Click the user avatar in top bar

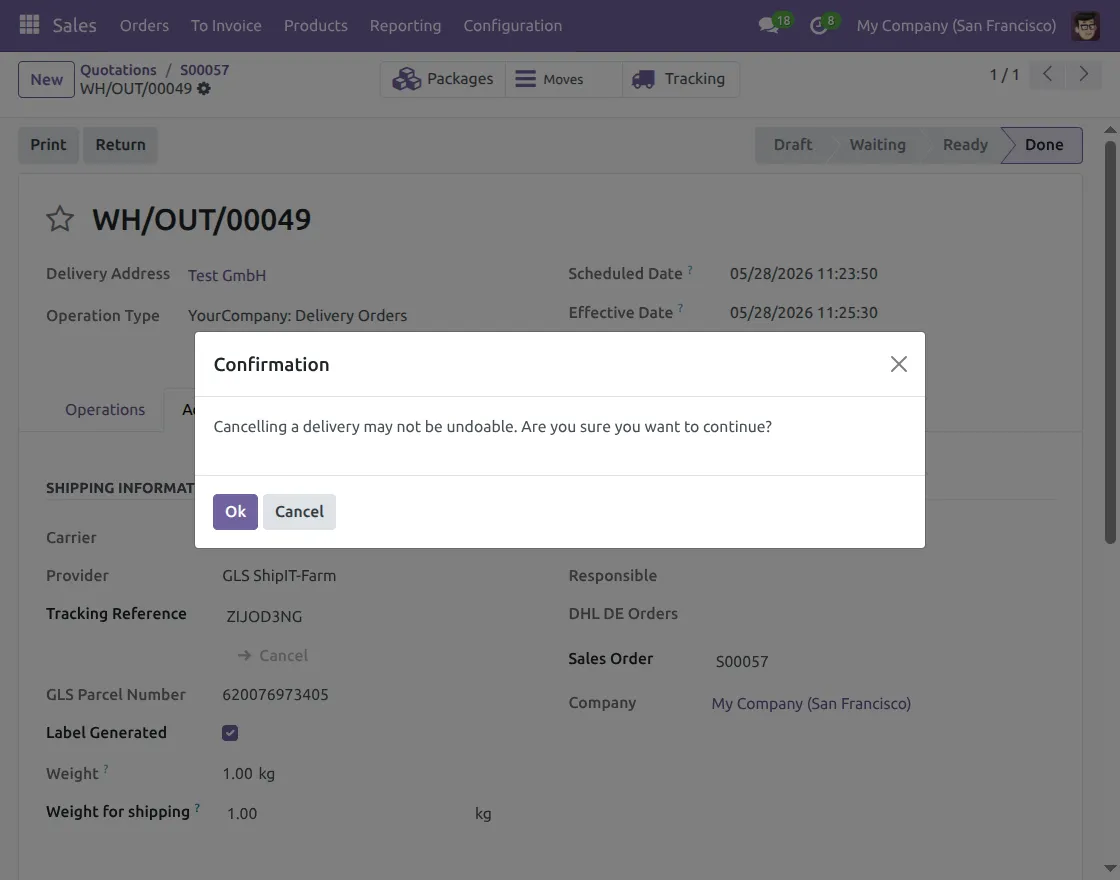pos(1085,26)
